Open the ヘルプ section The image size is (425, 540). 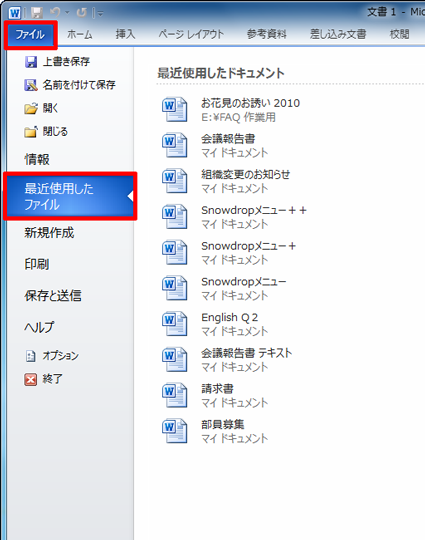pos(39,327)
